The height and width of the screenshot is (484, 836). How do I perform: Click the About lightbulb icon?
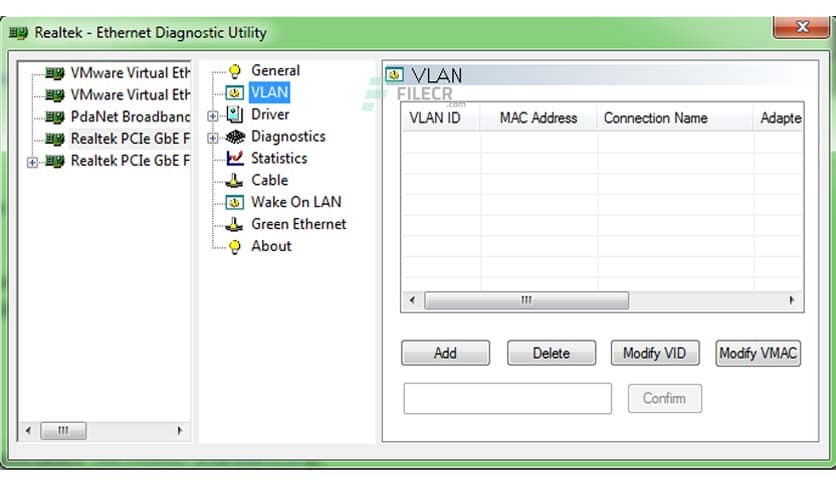point(235,246)
